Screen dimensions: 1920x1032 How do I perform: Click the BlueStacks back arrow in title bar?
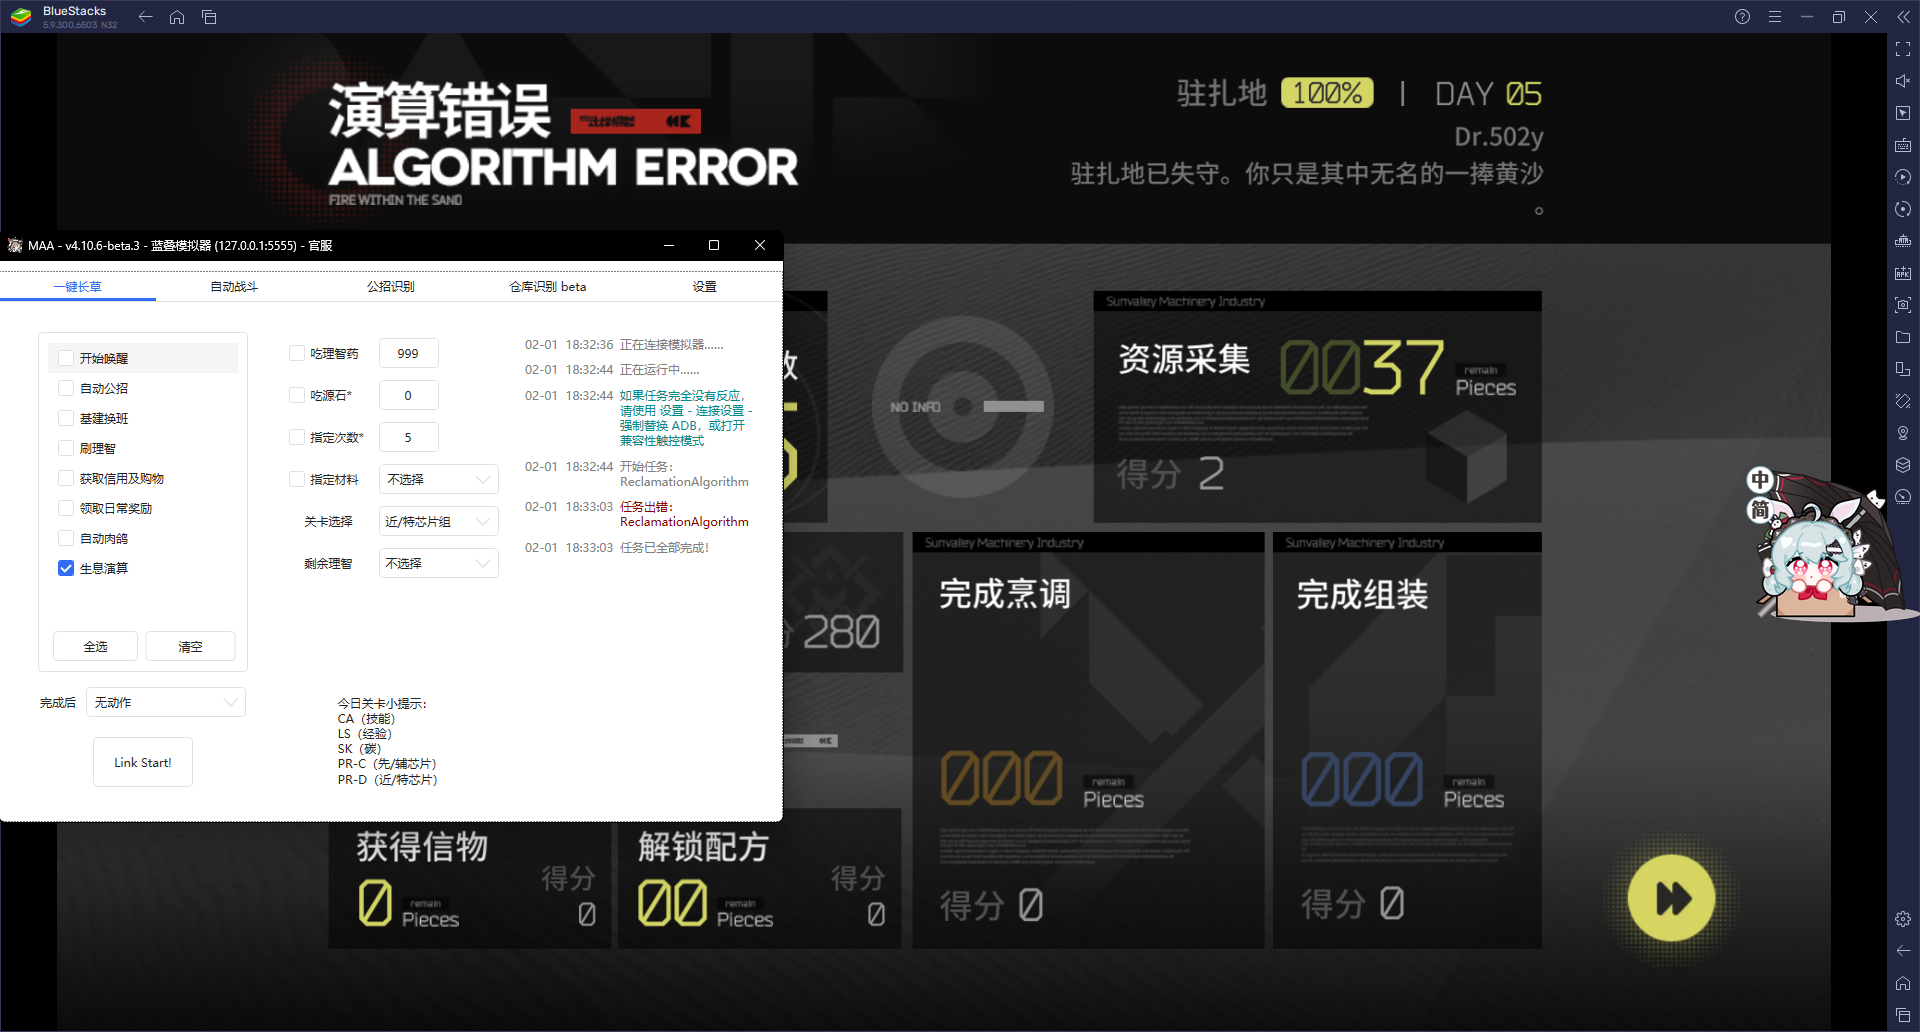point(145,17)
